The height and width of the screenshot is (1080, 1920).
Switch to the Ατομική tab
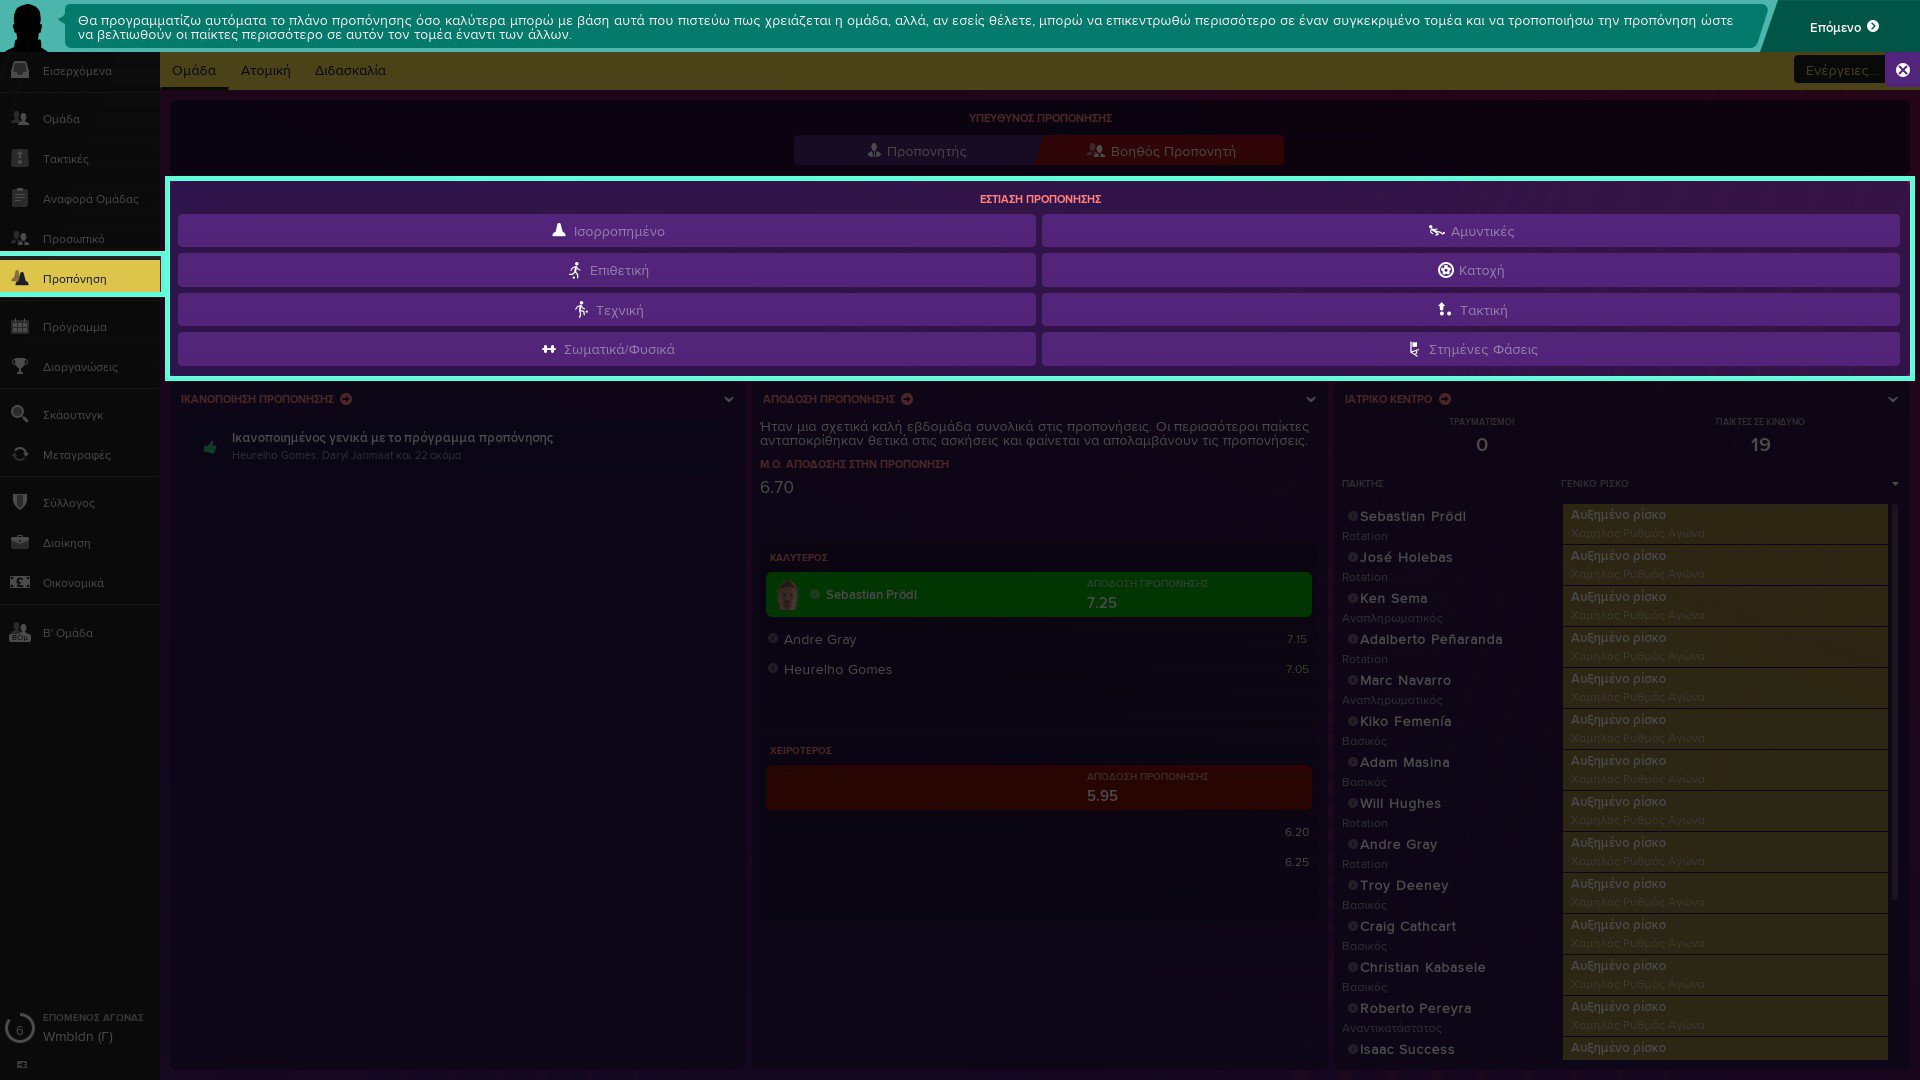coord(265,70)
